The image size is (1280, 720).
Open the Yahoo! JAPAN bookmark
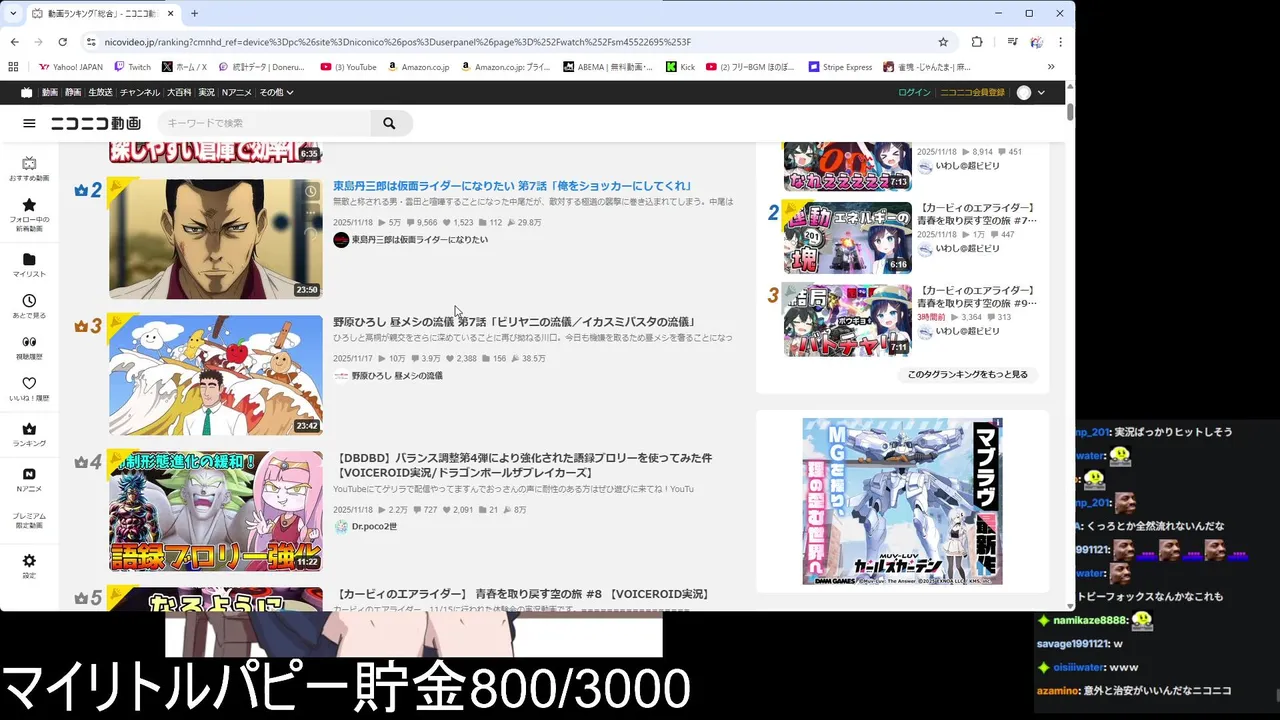click(x=71, y=67)
